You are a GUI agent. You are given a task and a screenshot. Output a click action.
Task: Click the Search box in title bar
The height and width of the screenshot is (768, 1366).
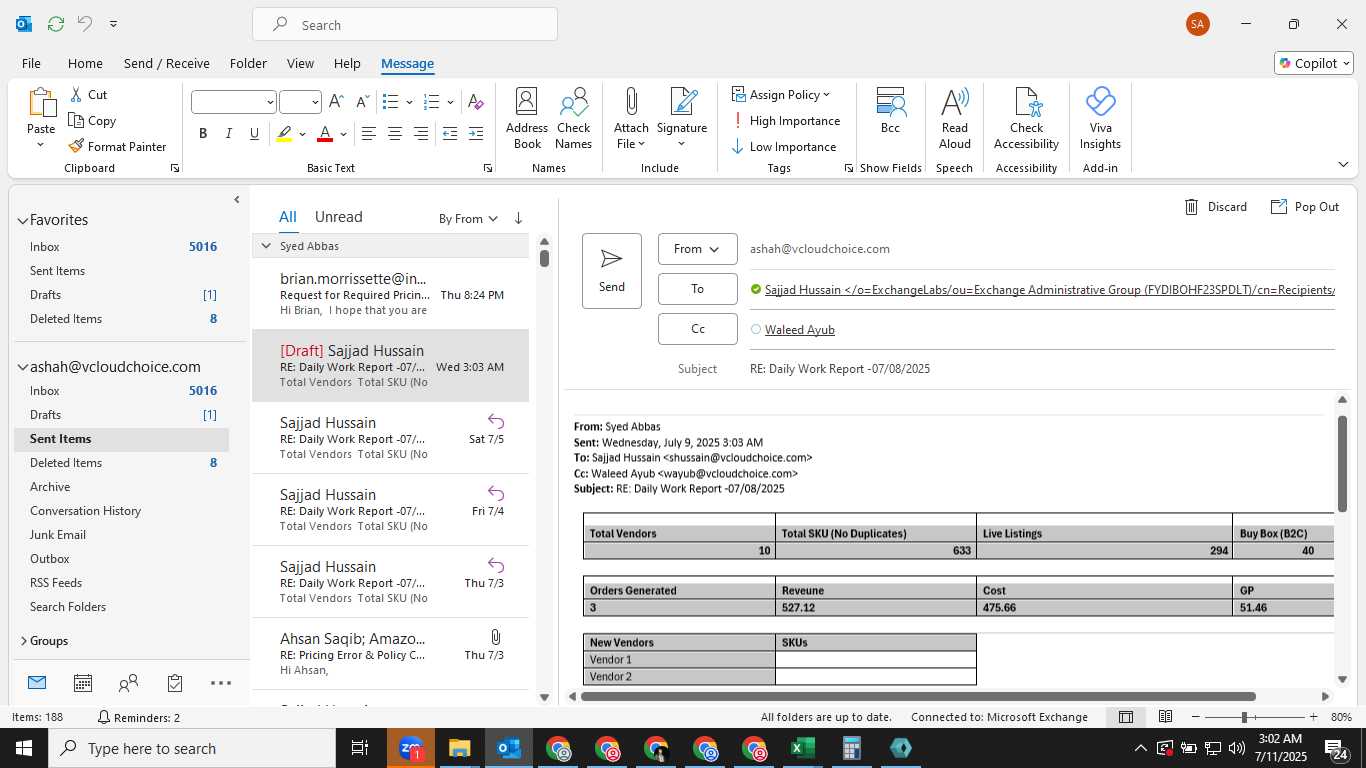click(405, 24)
